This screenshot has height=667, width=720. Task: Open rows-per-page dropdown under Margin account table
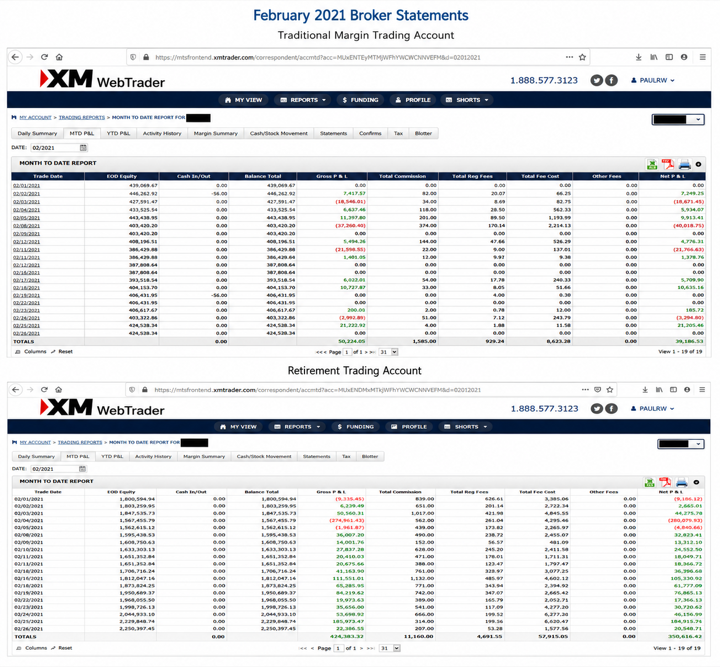pyautogui.click(x=388, y=352)
